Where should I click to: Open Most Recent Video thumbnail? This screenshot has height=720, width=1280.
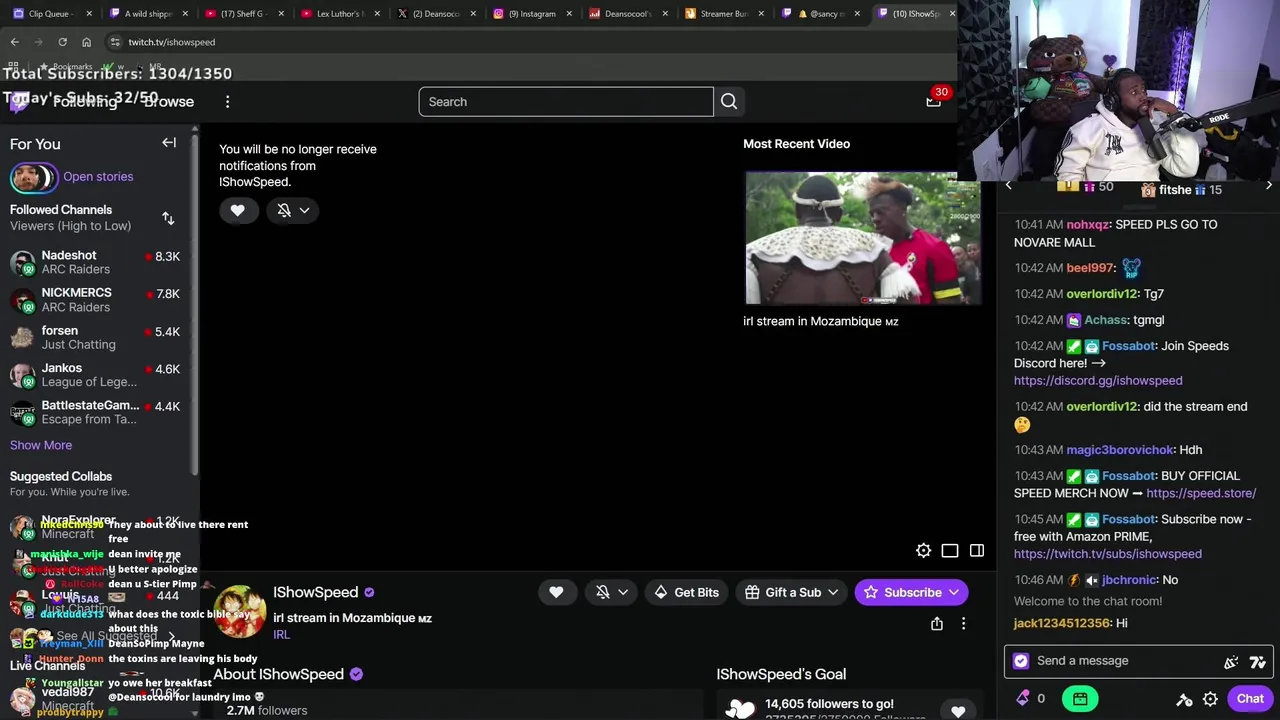point(863,238)
